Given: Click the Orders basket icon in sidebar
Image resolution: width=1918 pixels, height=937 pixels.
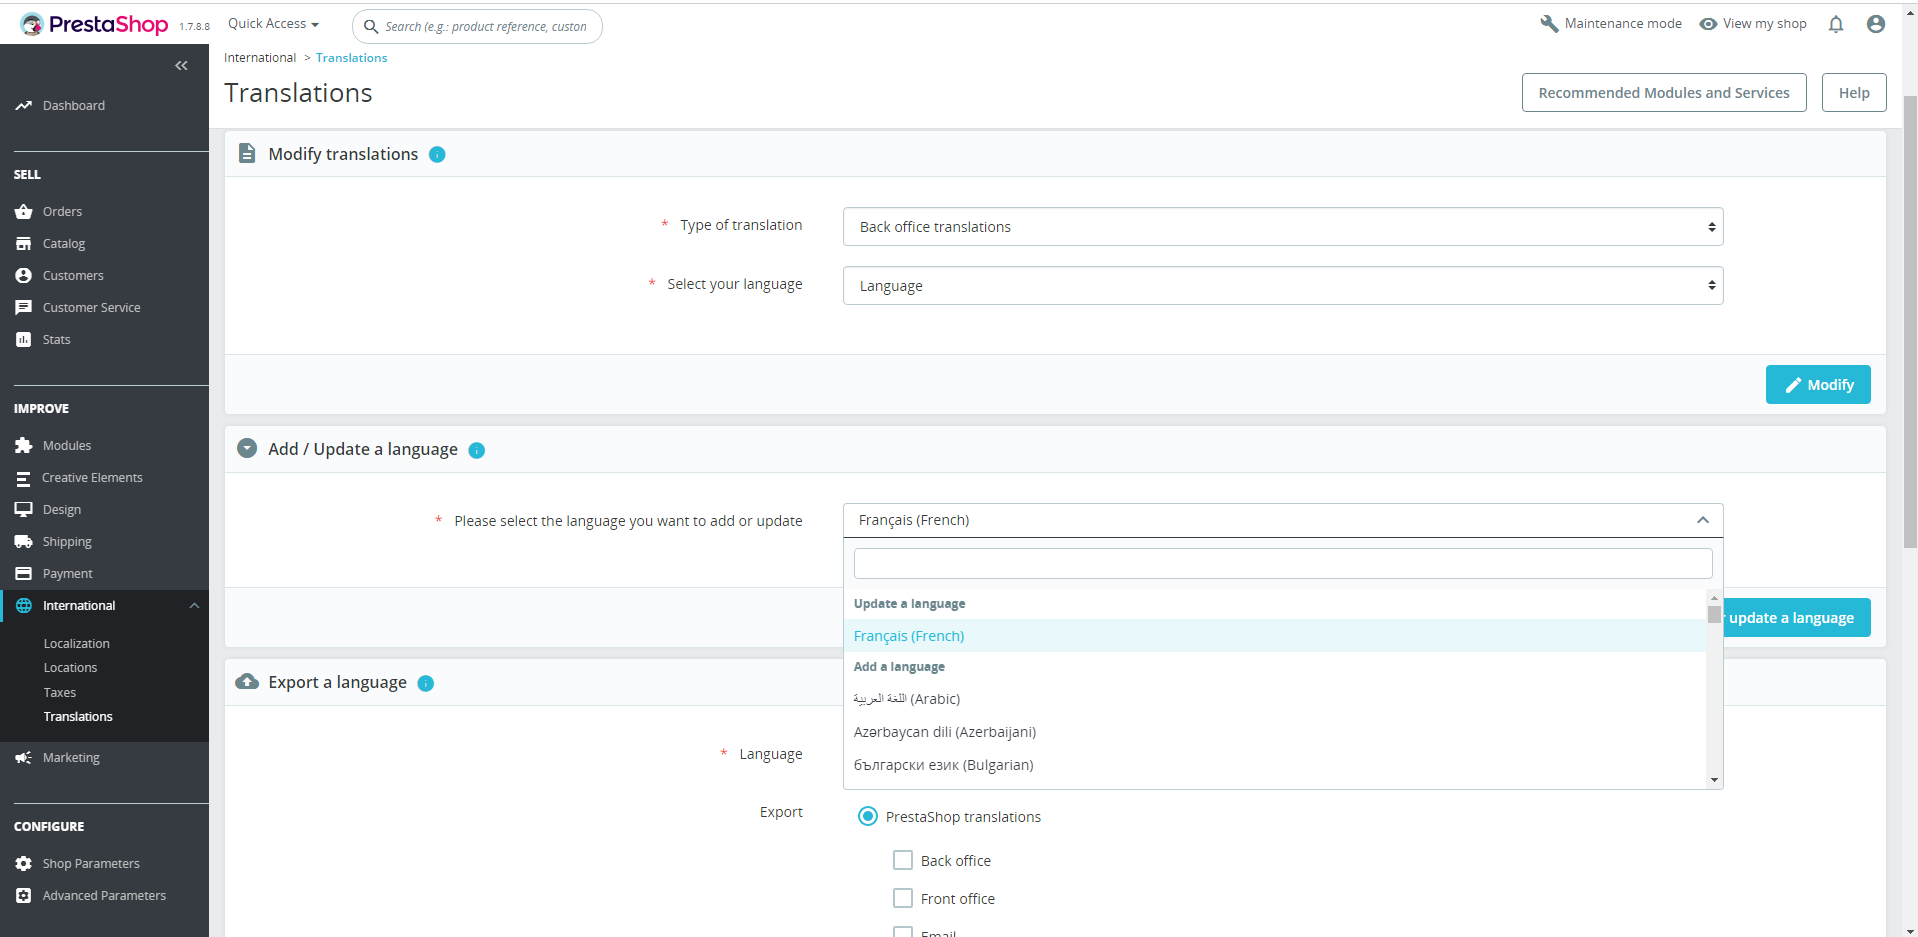Looking at the screenshot, I should [x=24, y=211].
